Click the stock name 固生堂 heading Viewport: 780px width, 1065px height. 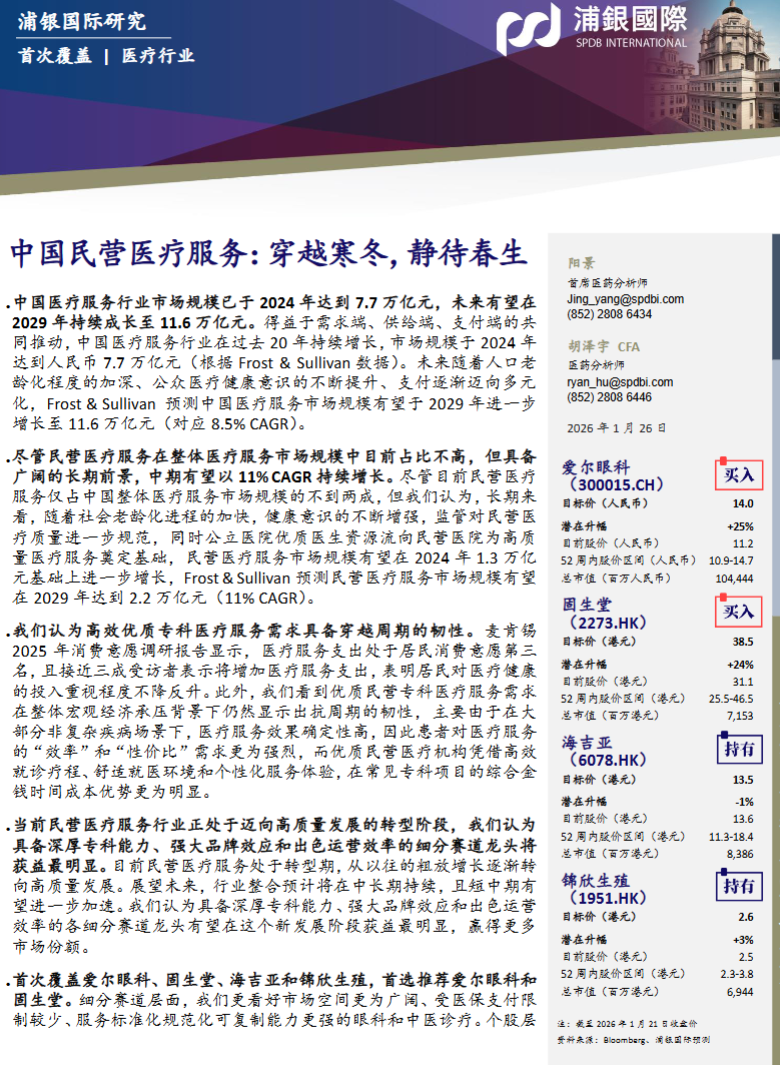pyautogui.click(x=587, y=604)
